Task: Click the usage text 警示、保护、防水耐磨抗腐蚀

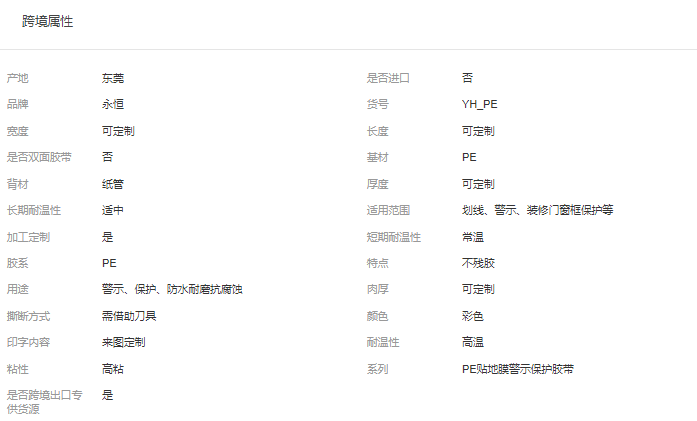Action: 172,290
